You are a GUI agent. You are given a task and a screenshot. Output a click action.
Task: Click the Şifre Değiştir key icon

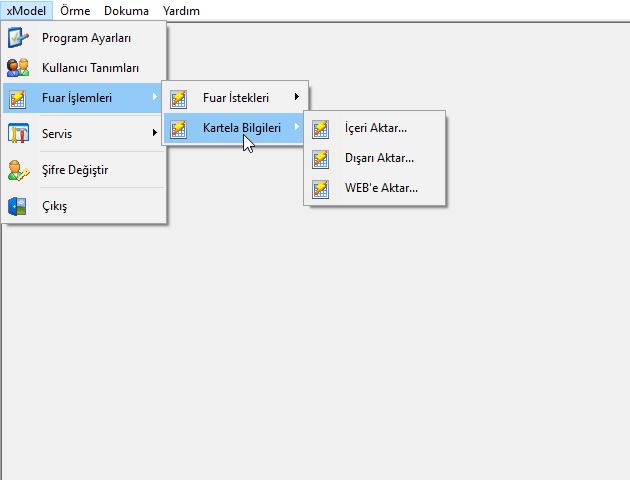click(19, 170)
